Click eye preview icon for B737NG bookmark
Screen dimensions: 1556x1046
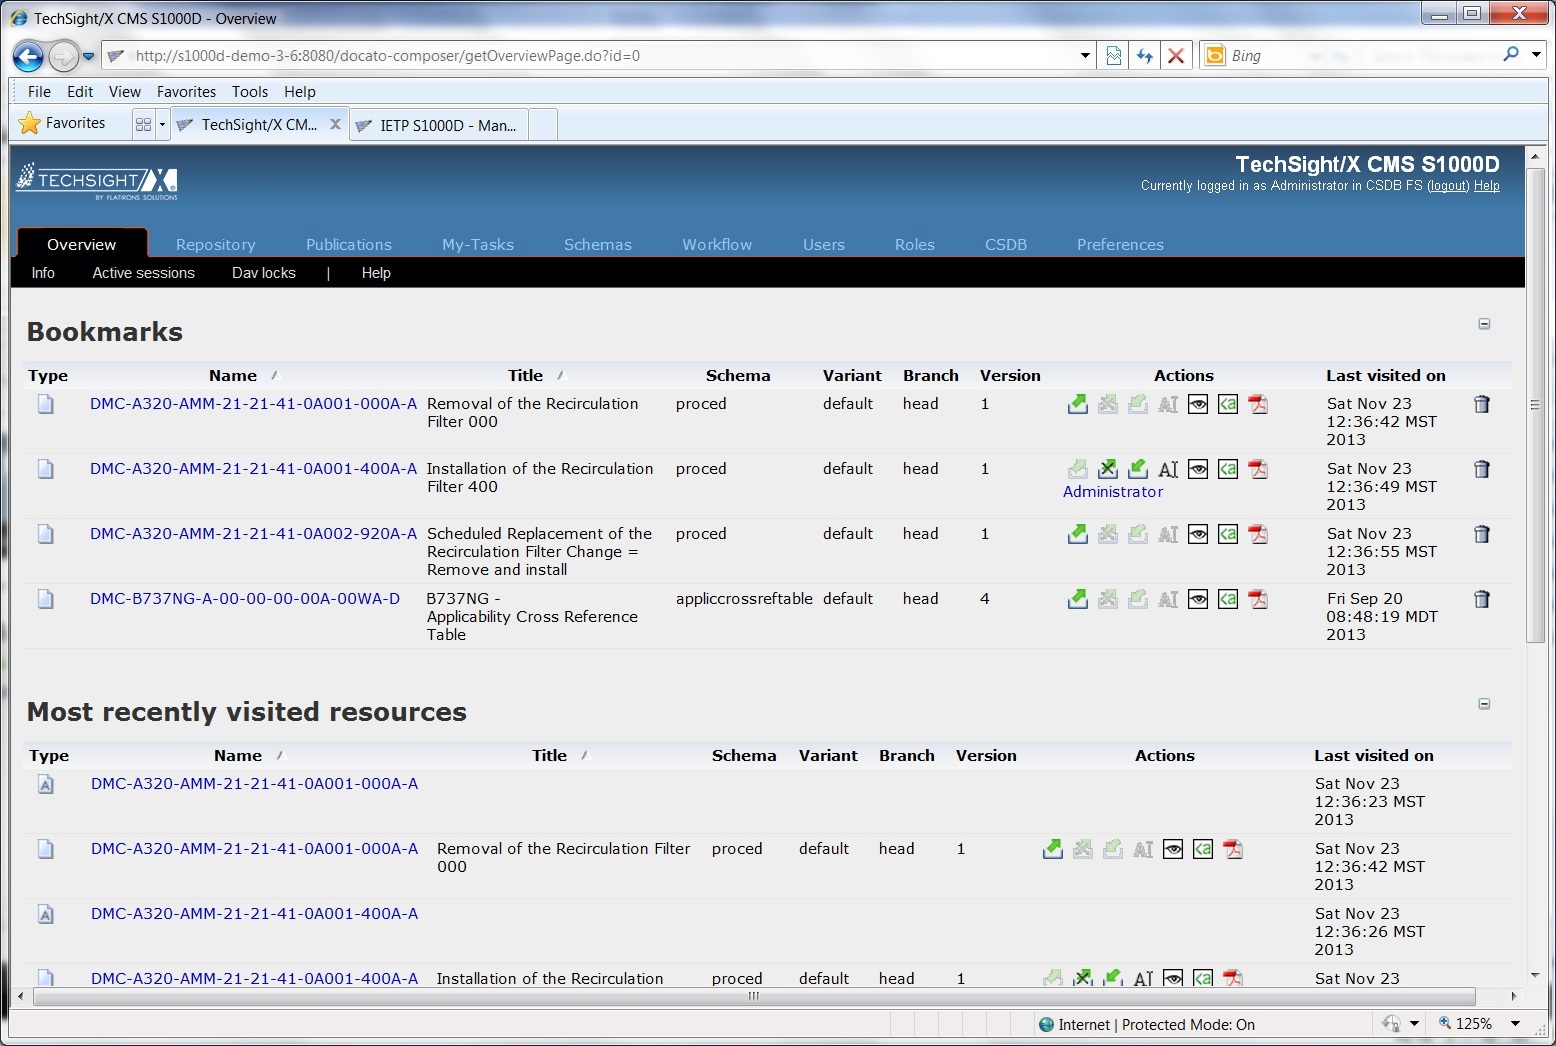[x=1198, y=599]
